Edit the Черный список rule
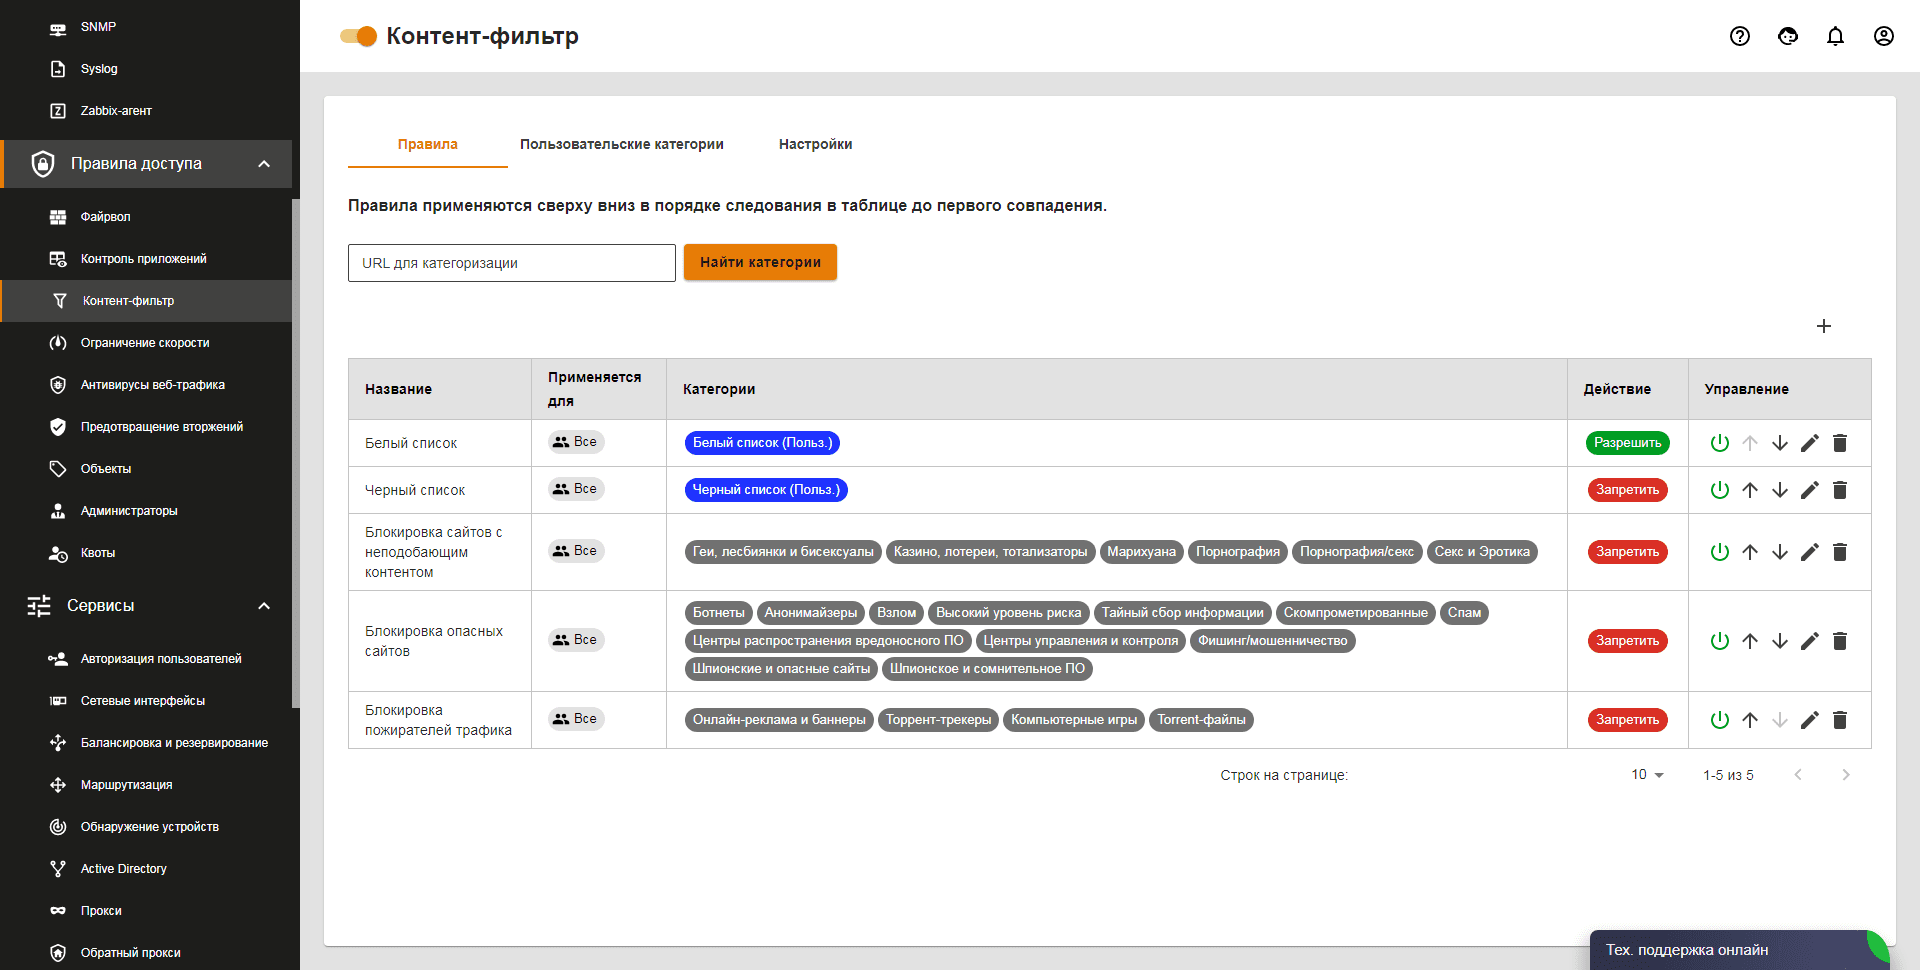This screenshot has height=970, width=1920. point(1809,490)
